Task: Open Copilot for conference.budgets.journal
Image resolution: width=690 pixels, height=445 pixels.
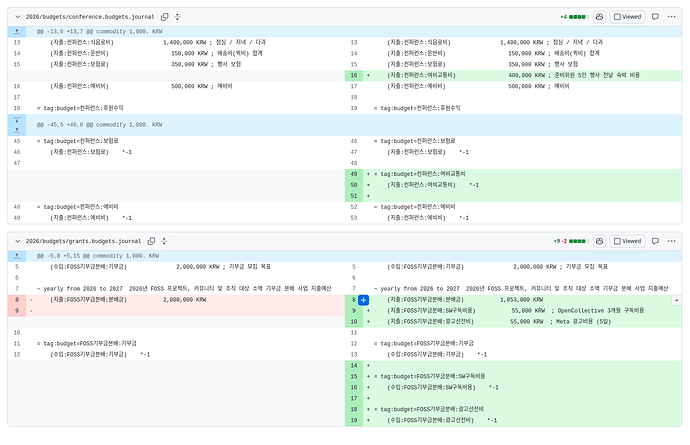Action: 599,17
